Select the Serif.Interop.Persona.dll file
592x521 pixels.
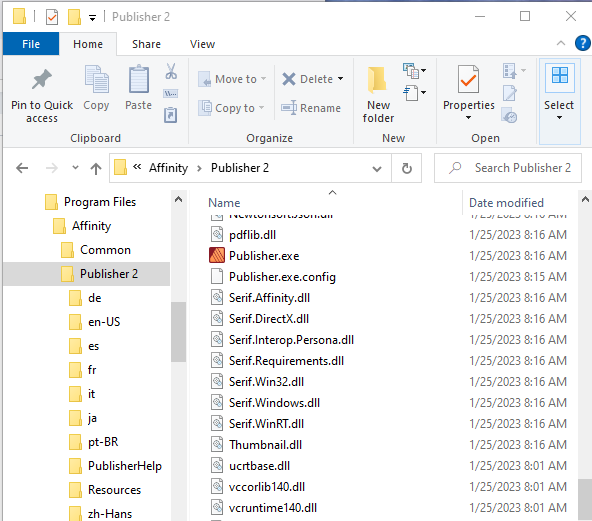[291, 340]
